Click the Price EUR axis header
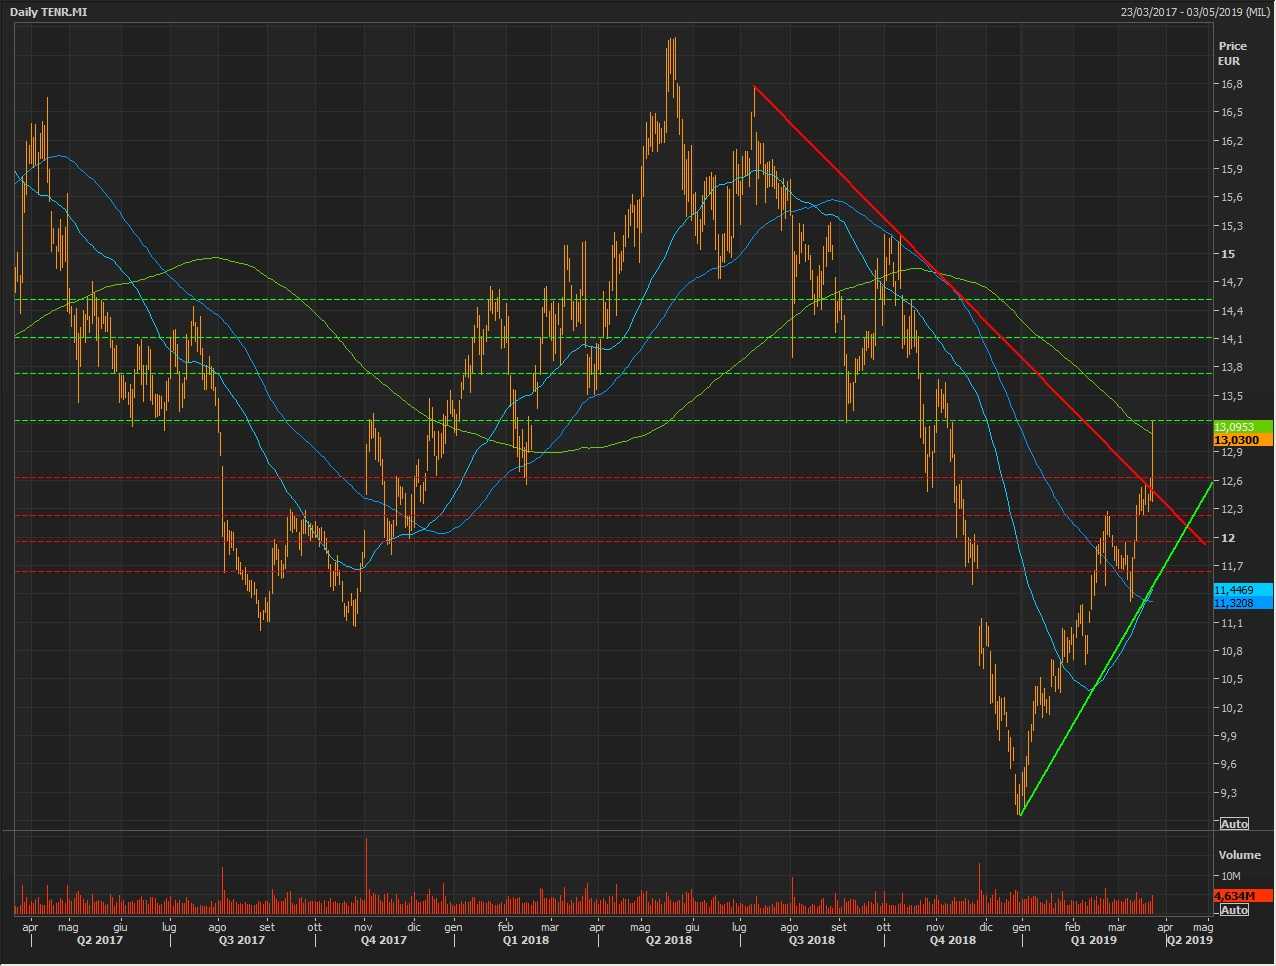This screenshot has width=1276, height=966. coord(1232,53)
